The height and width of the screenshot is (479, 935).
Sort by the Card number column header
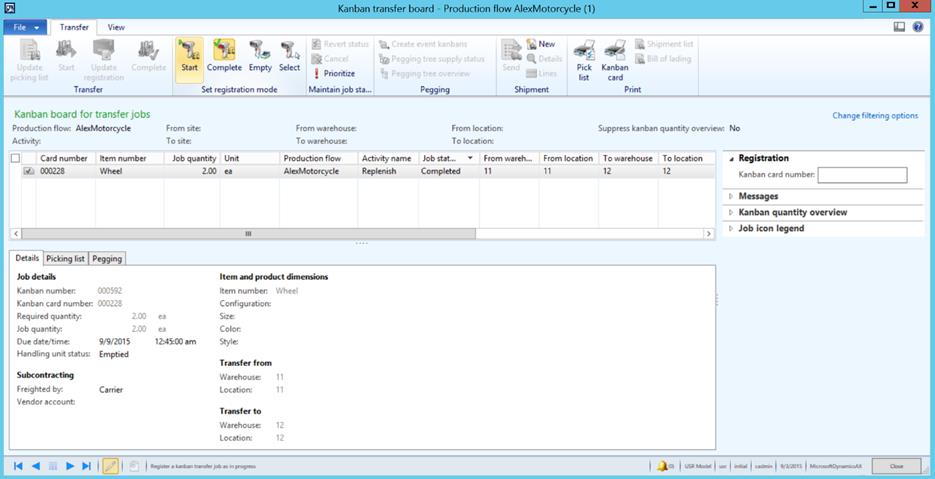click(66, 158)
